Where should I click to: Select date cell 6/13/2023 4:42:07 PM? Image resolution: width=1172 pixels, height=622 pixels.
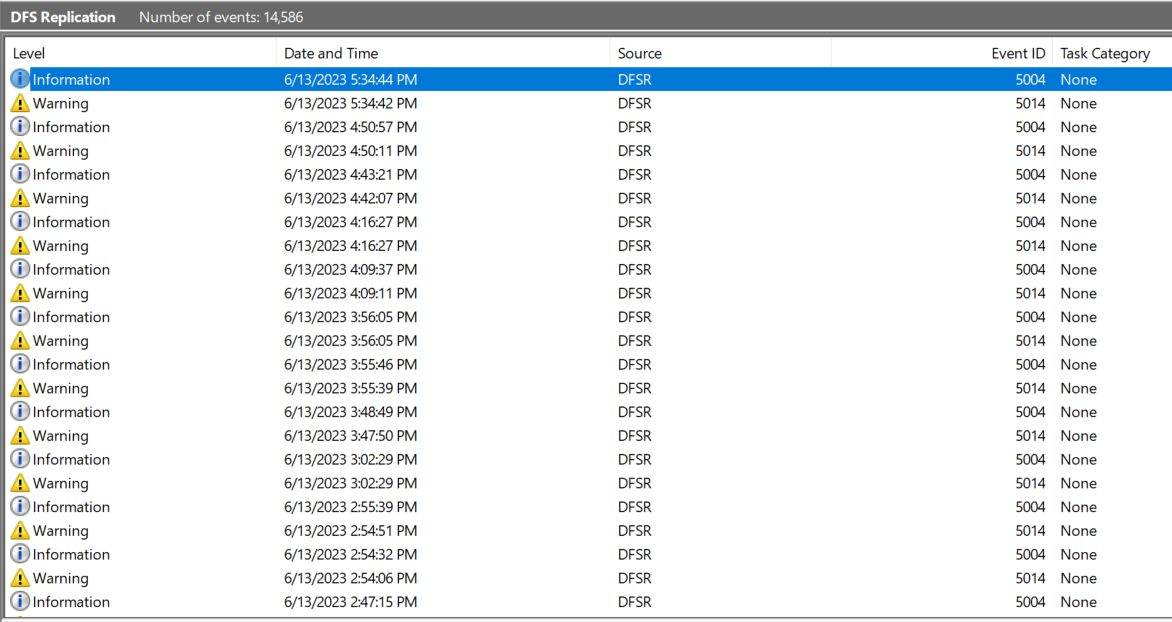pos(351,198)
